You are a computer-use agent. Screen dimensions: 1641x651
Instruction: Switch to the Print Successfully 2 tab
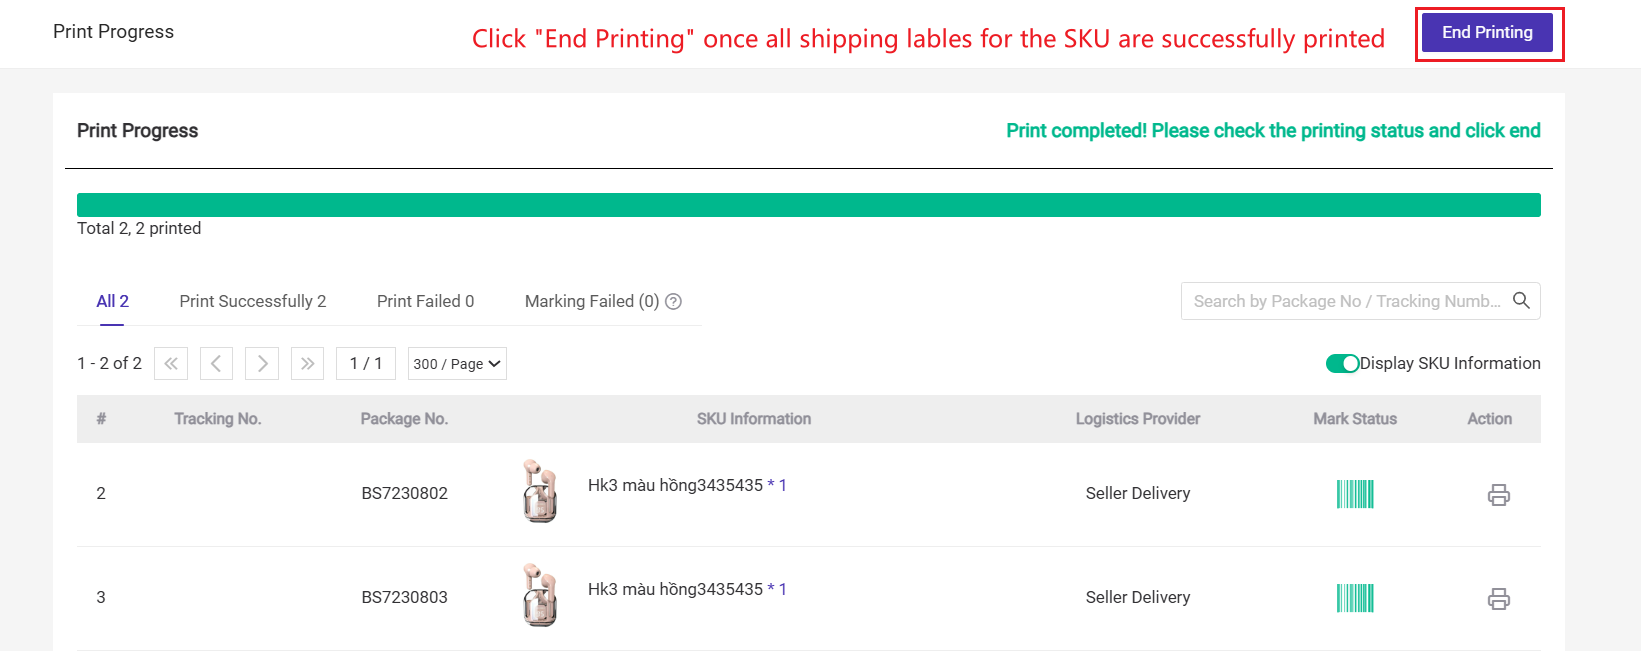pyautogui.click(x=253, y=301)
